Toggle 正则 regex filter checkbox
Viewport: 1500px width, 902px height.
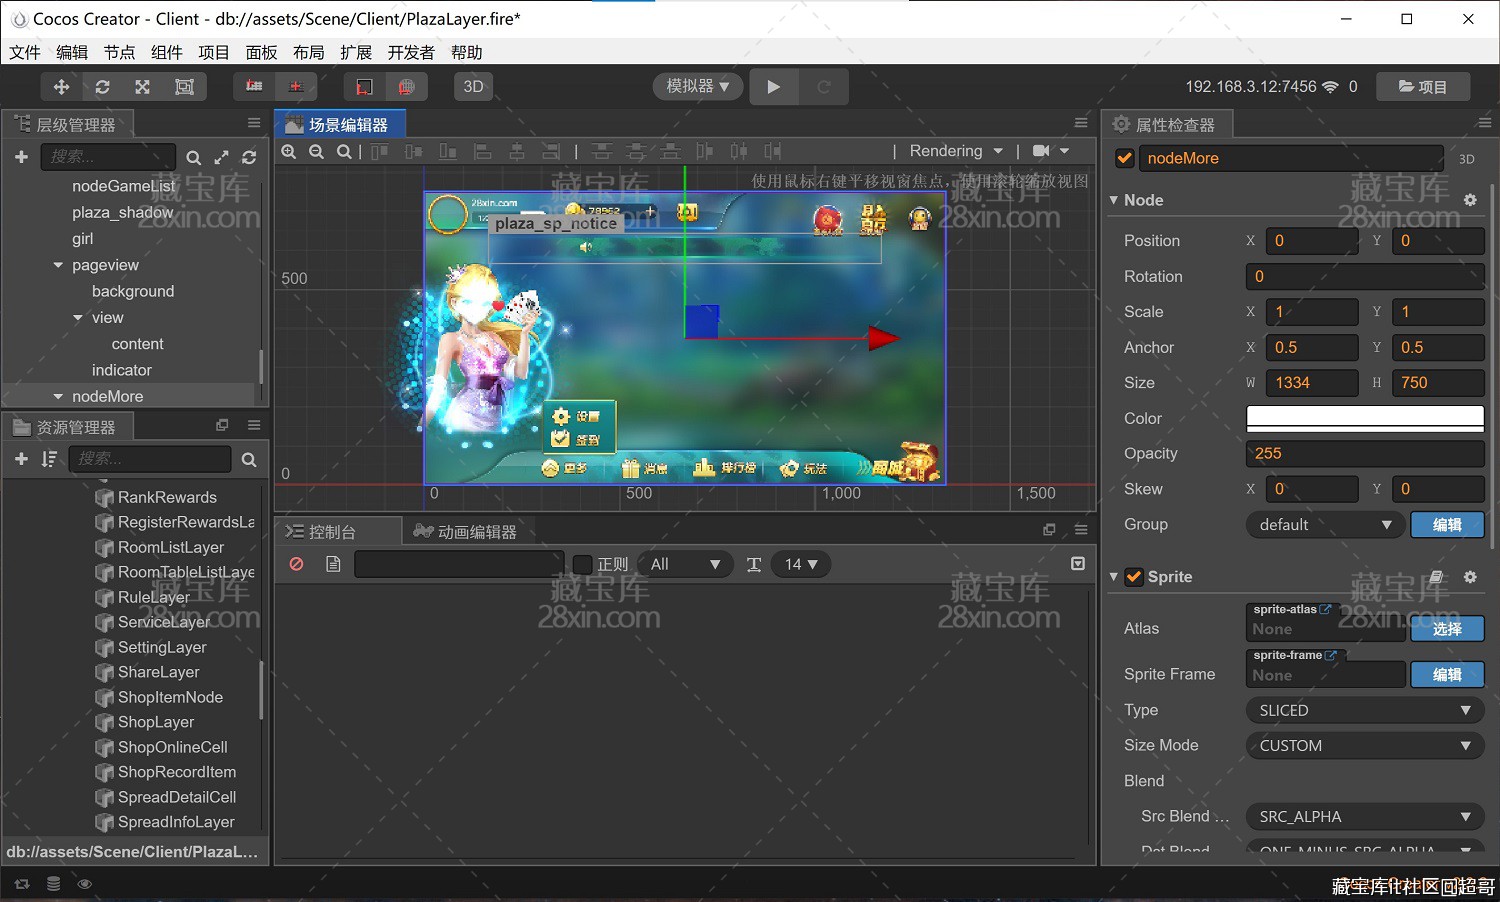[582, 565]
